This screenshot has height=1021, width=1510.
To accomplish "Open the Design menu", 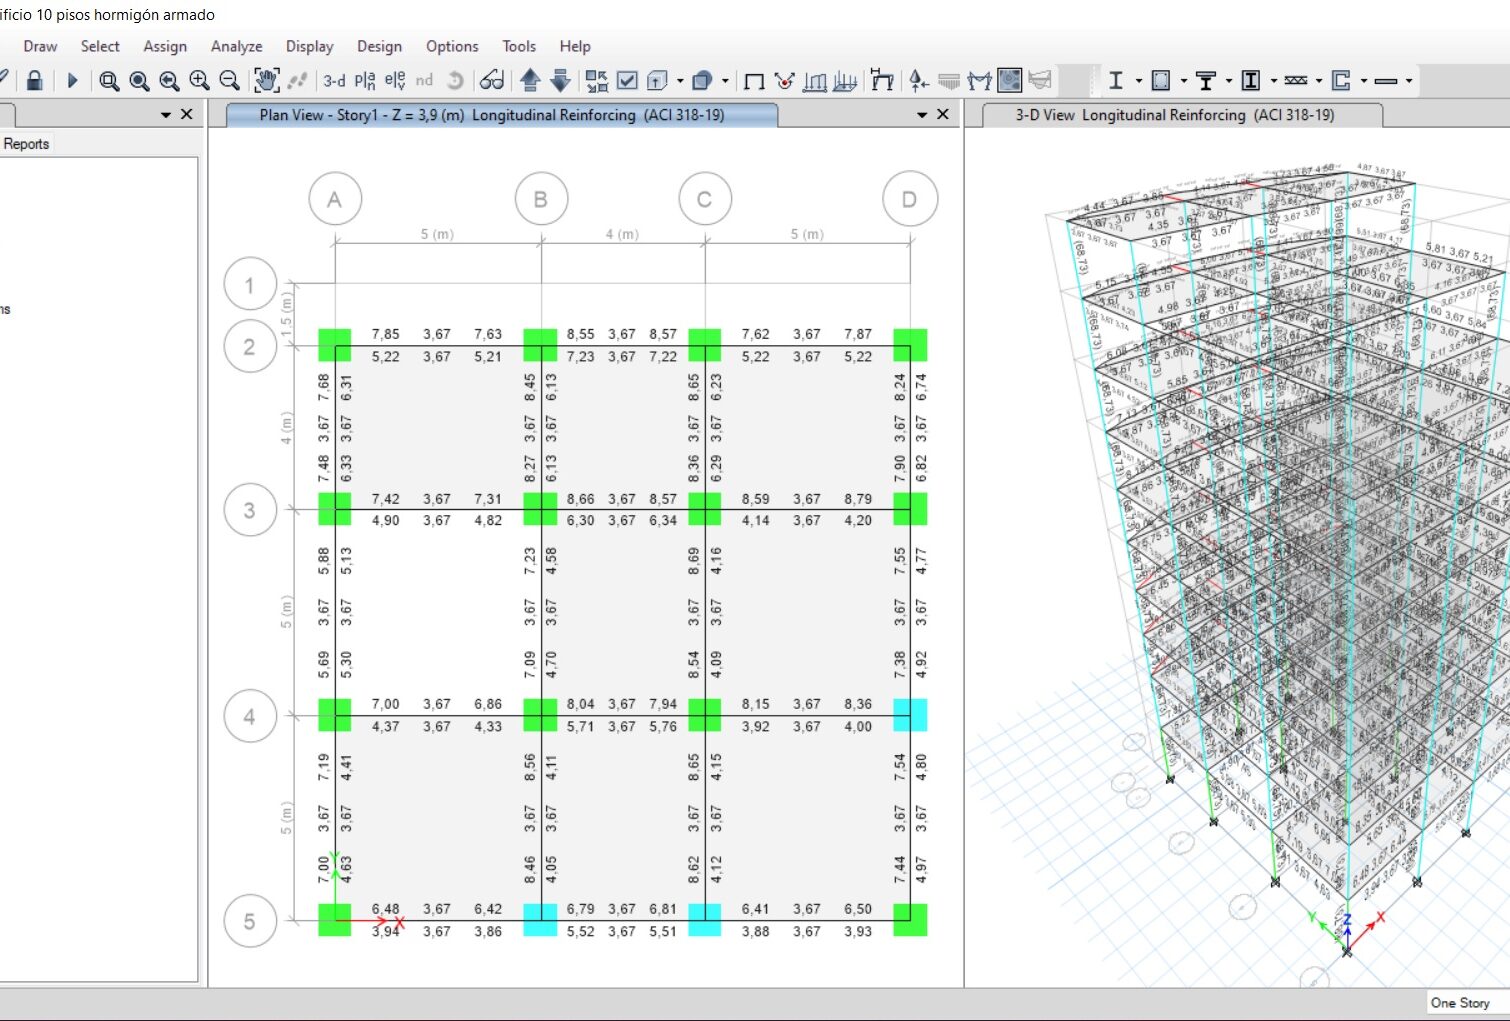I will tap(380, 46).
